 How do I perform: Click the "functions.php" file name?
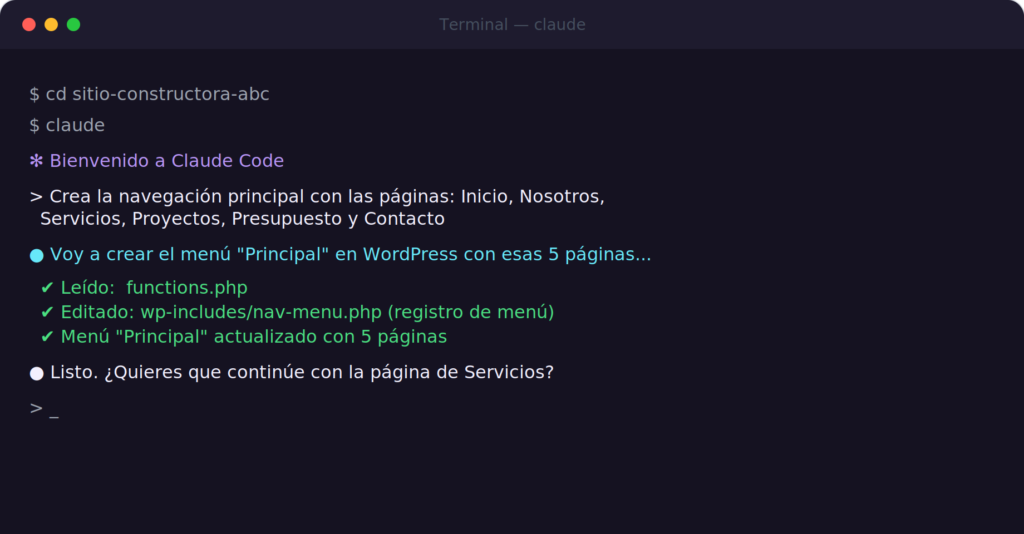tap(187, 288)
